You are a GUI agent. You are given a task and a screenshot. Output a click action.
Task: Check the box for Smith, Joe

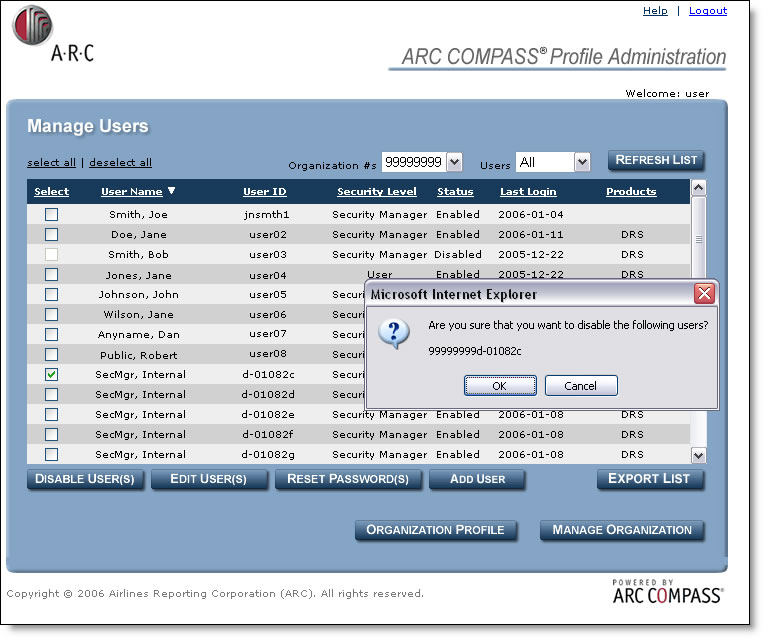click(51, 214)
